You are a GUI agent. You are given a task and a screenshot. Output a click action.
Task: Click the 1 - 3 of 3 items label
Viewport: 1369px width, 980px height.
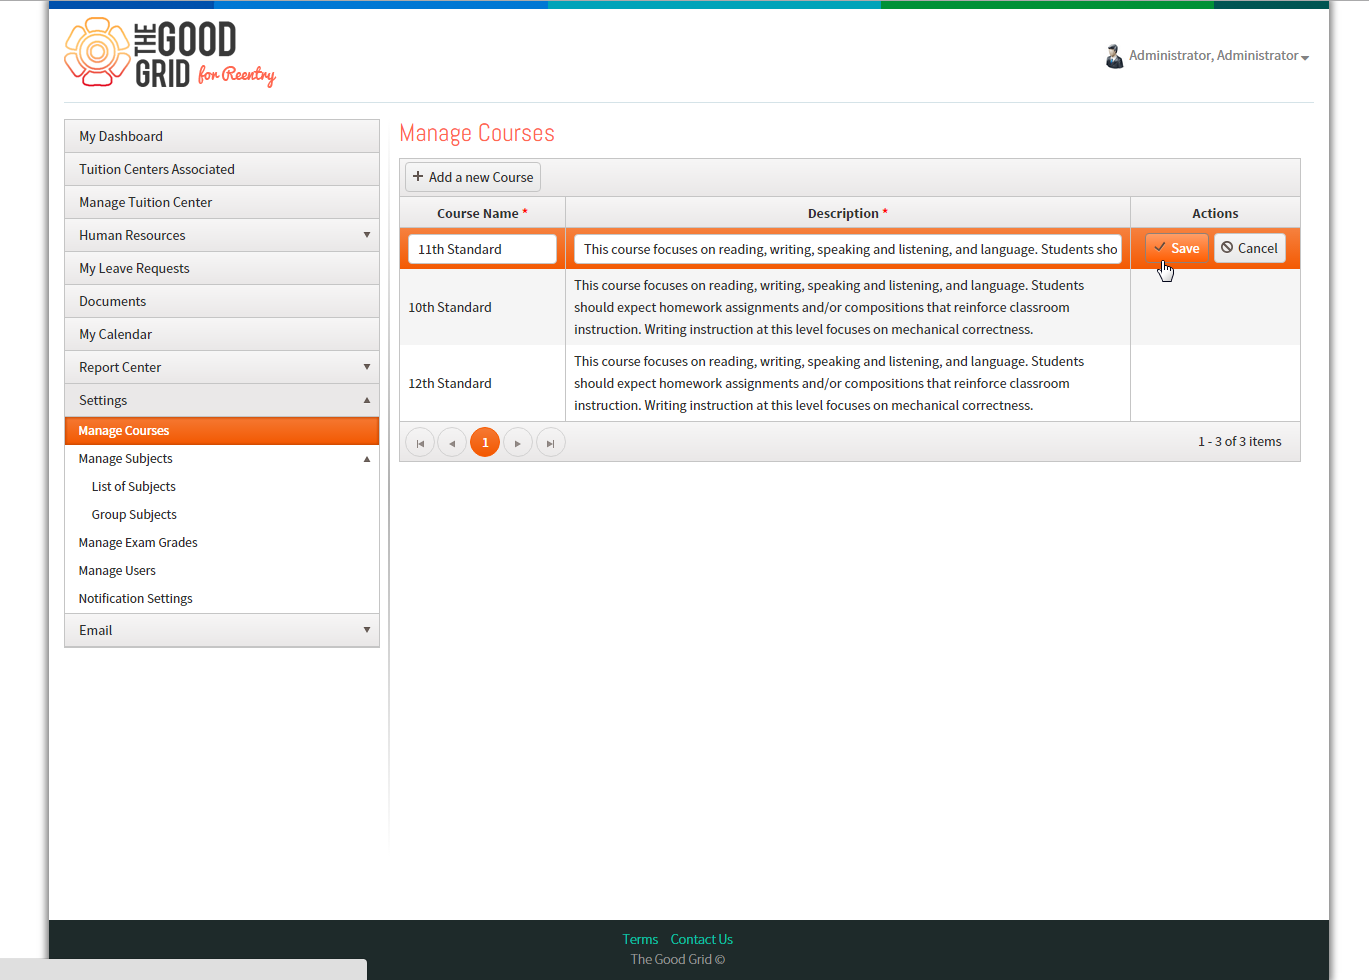(x=1240, y=441)
